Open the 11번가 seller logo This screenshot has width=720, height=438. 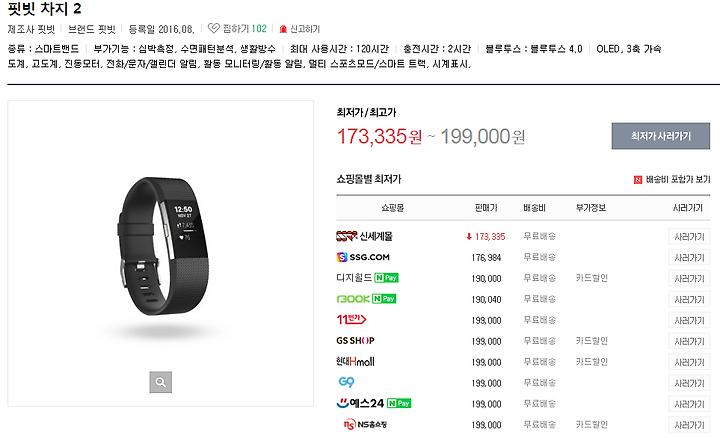351,320
